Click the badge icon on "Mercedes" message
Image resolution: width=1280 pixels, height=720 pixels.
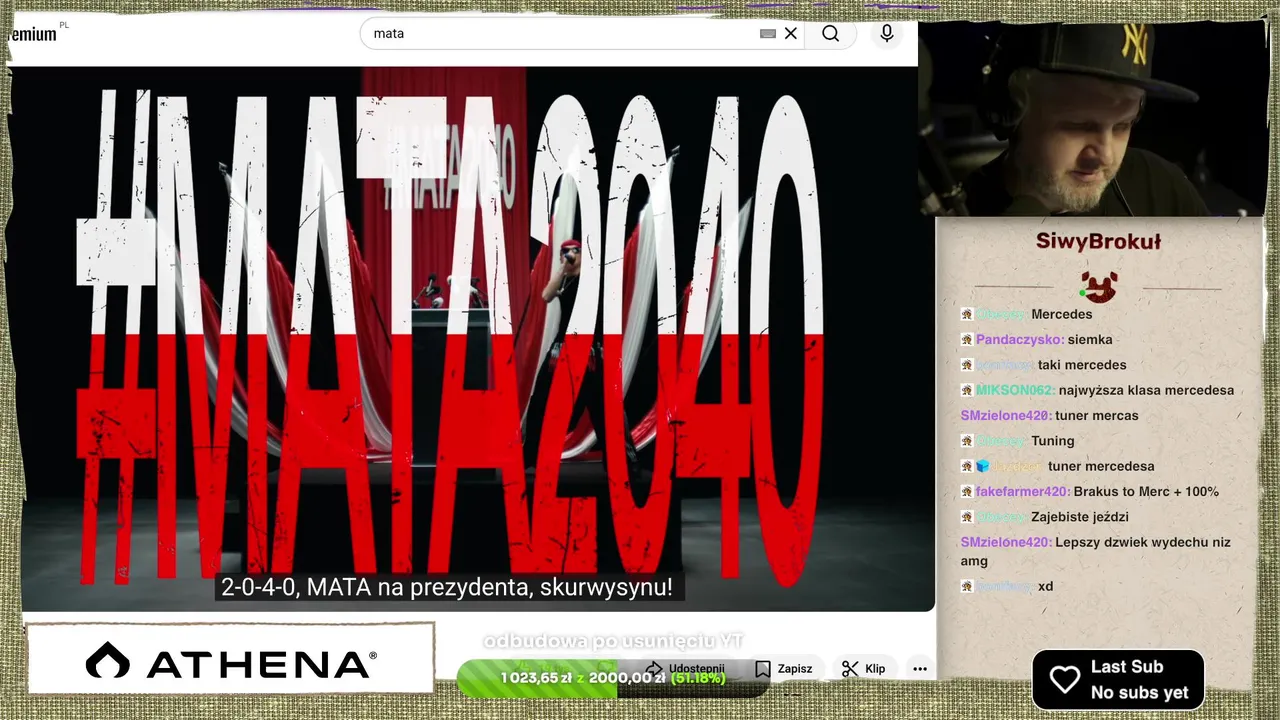(x=967, y=314)
